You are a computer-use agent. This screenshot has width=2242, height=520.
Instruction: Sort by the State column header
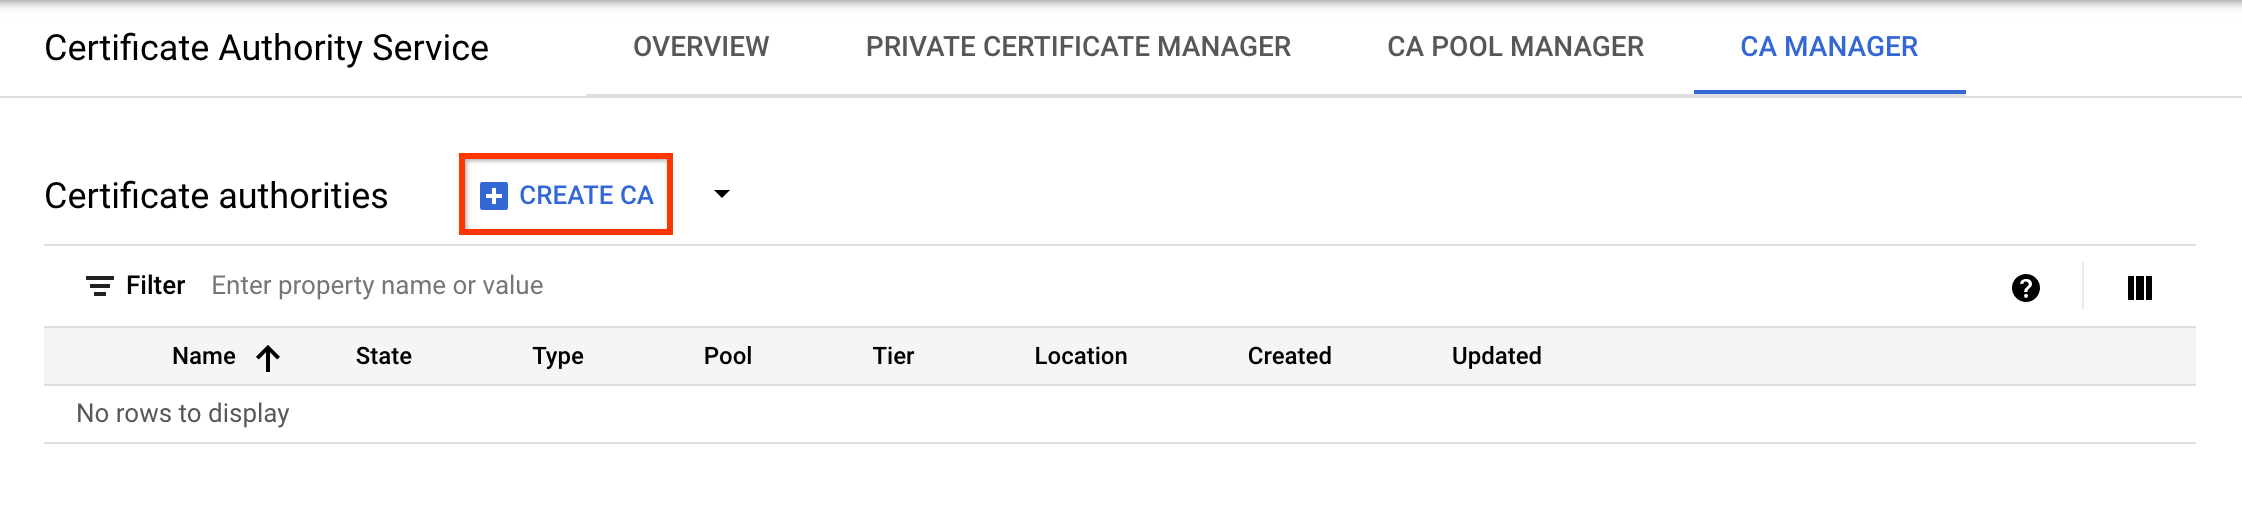[384, 356]
